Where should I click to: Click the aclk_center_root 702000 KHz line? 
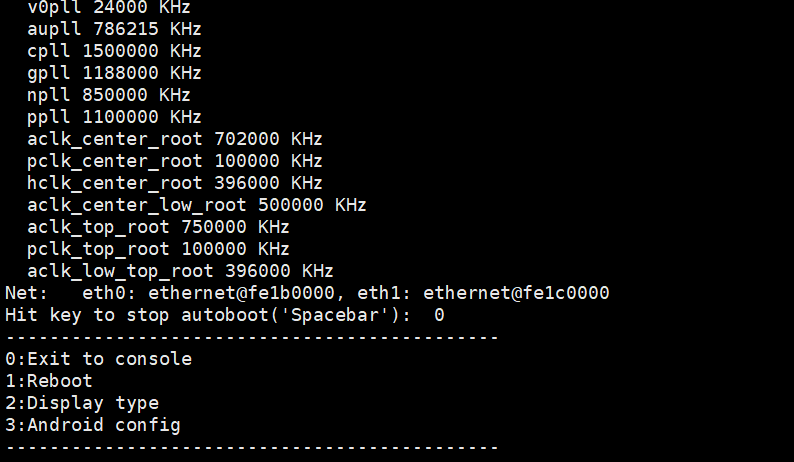[175, 139]
